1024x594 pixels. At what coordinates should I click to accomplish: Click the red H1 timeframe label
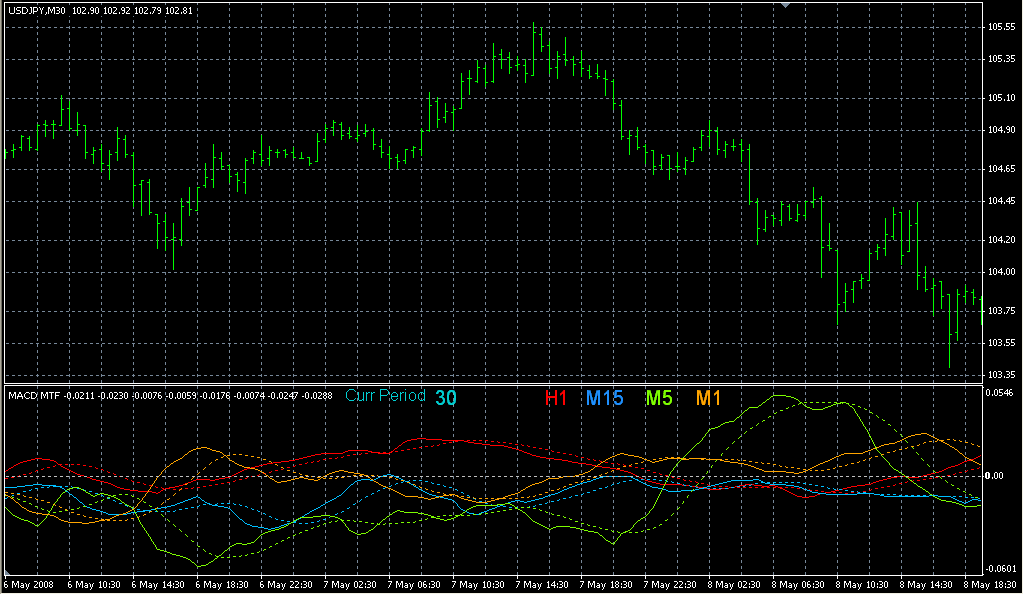(x=556, y=398)
